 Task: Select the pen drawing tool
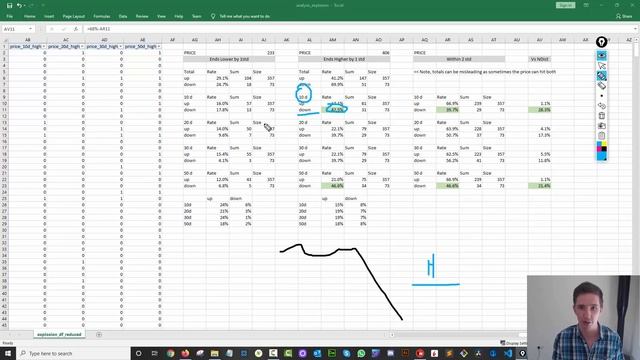coord(602,76)
